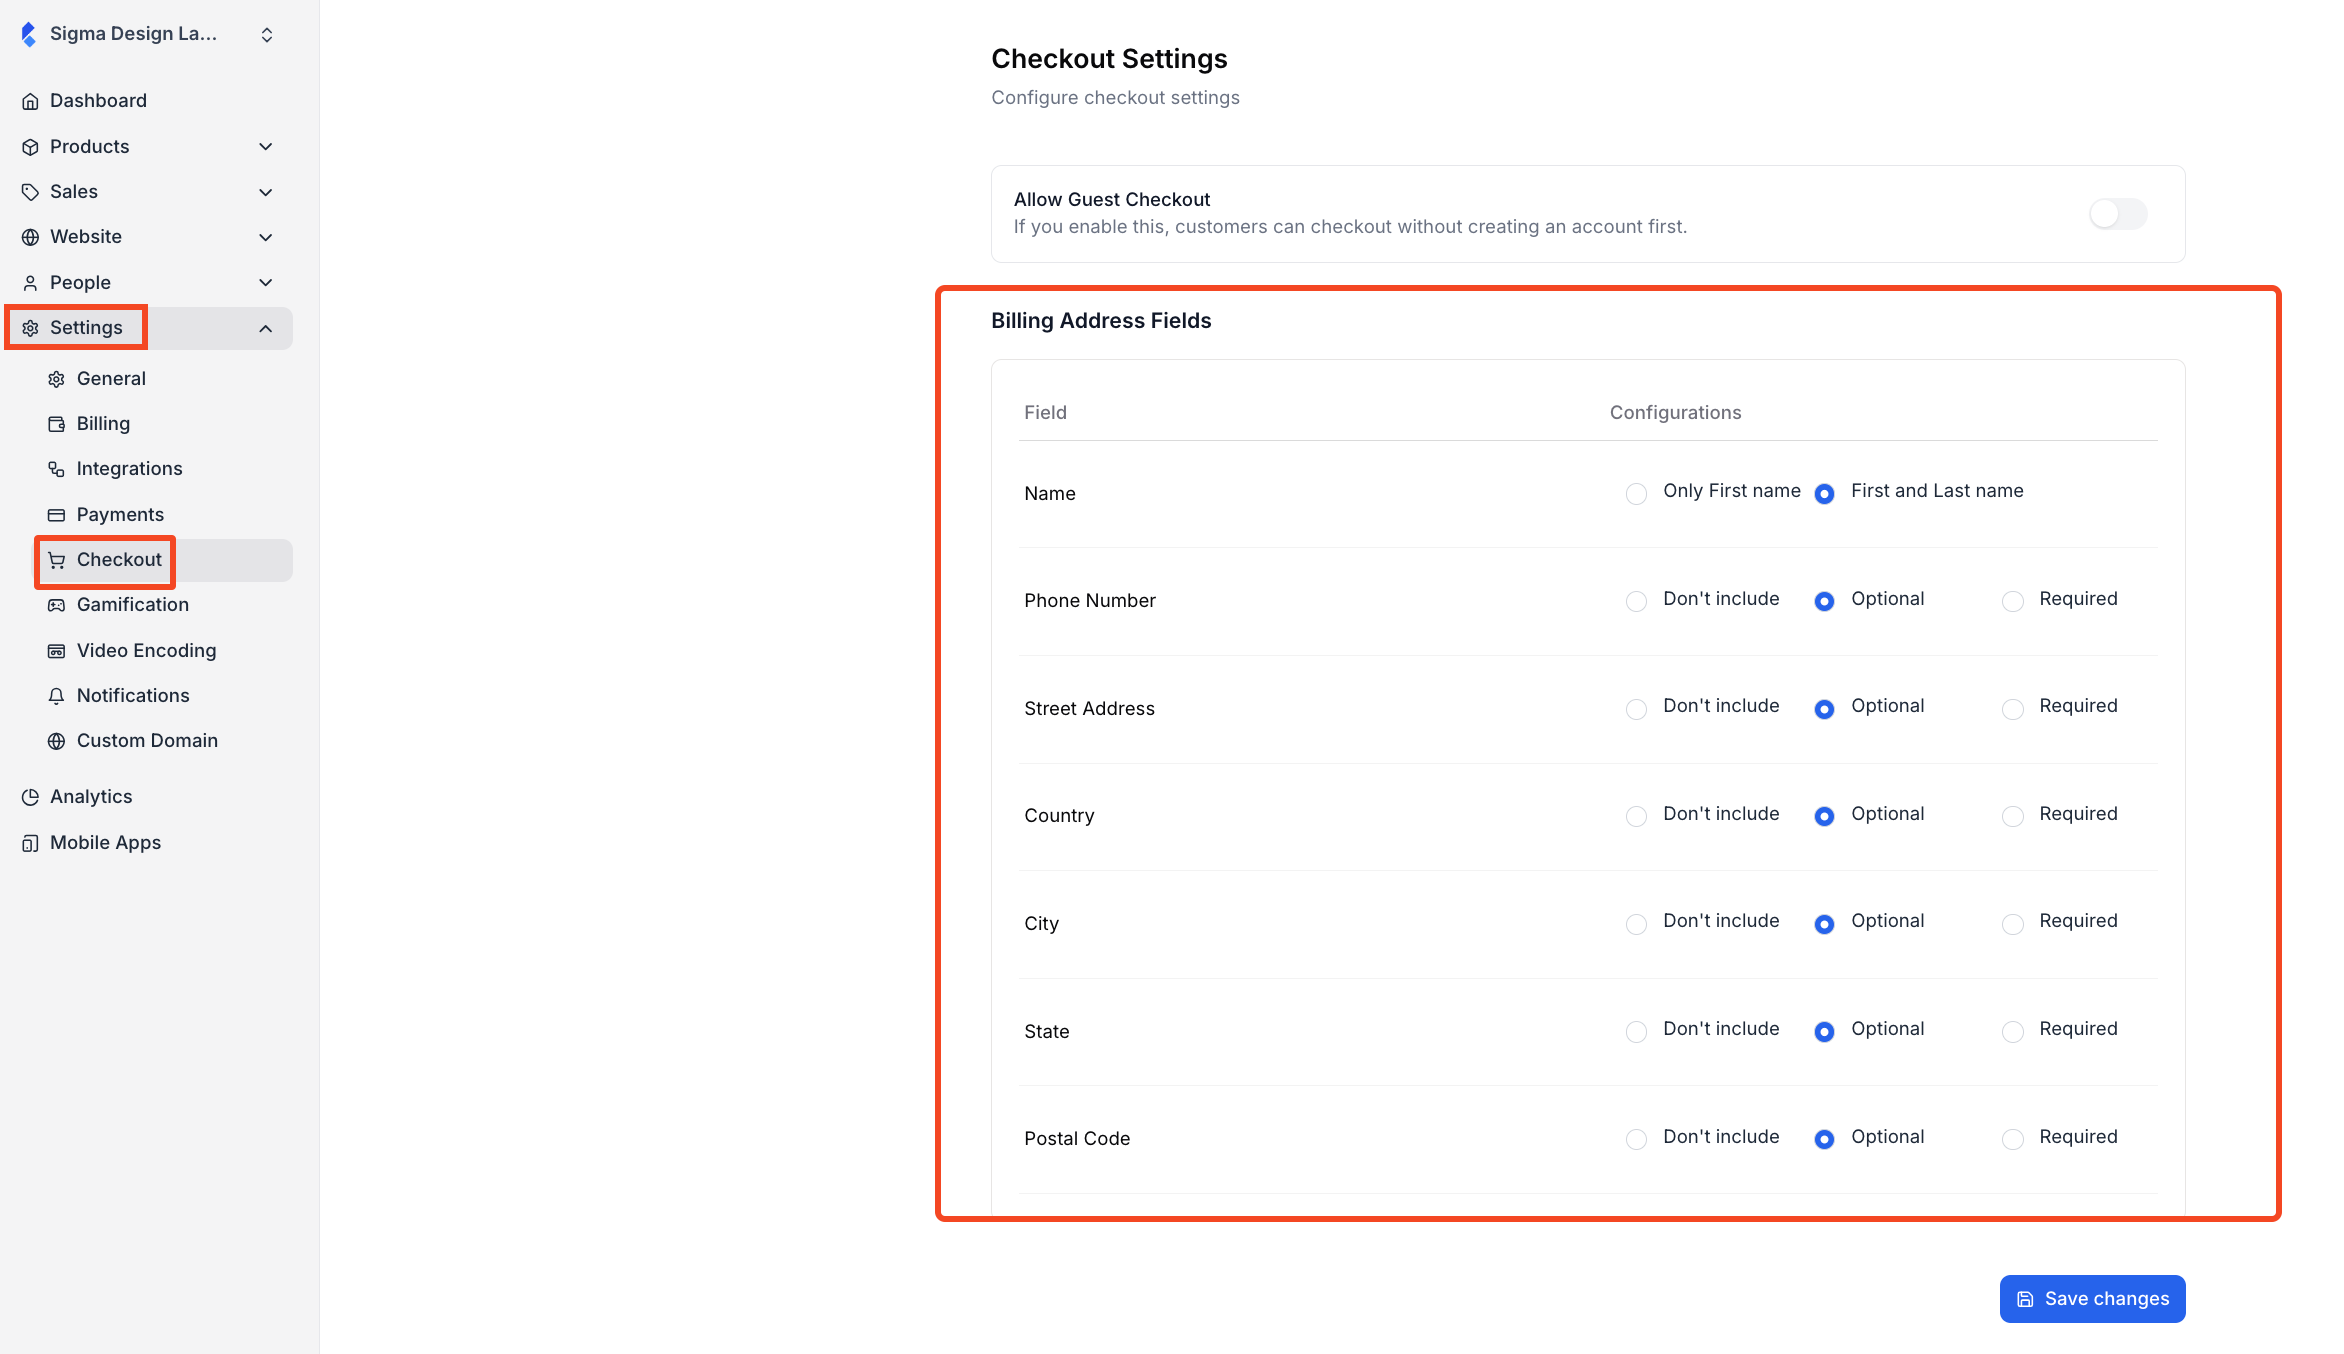Click the Custom Domain globe icon

pos(56,741)
